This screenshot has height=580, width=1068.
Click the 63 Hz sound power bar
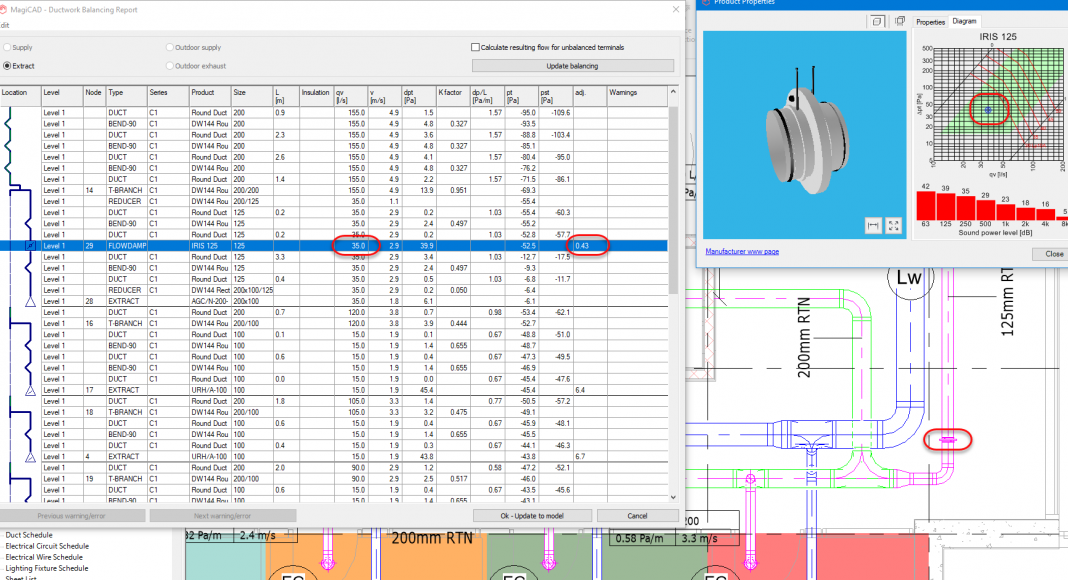click(926, 207)
